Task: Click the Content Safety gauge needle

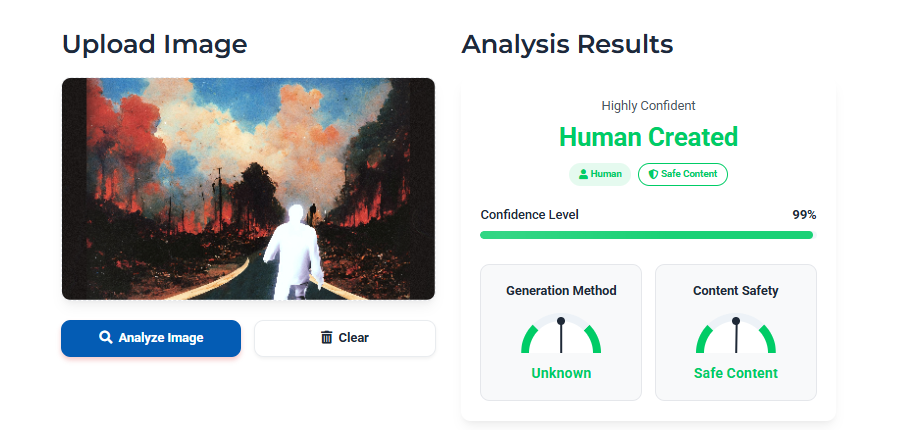Action: (x=736, y=336)
